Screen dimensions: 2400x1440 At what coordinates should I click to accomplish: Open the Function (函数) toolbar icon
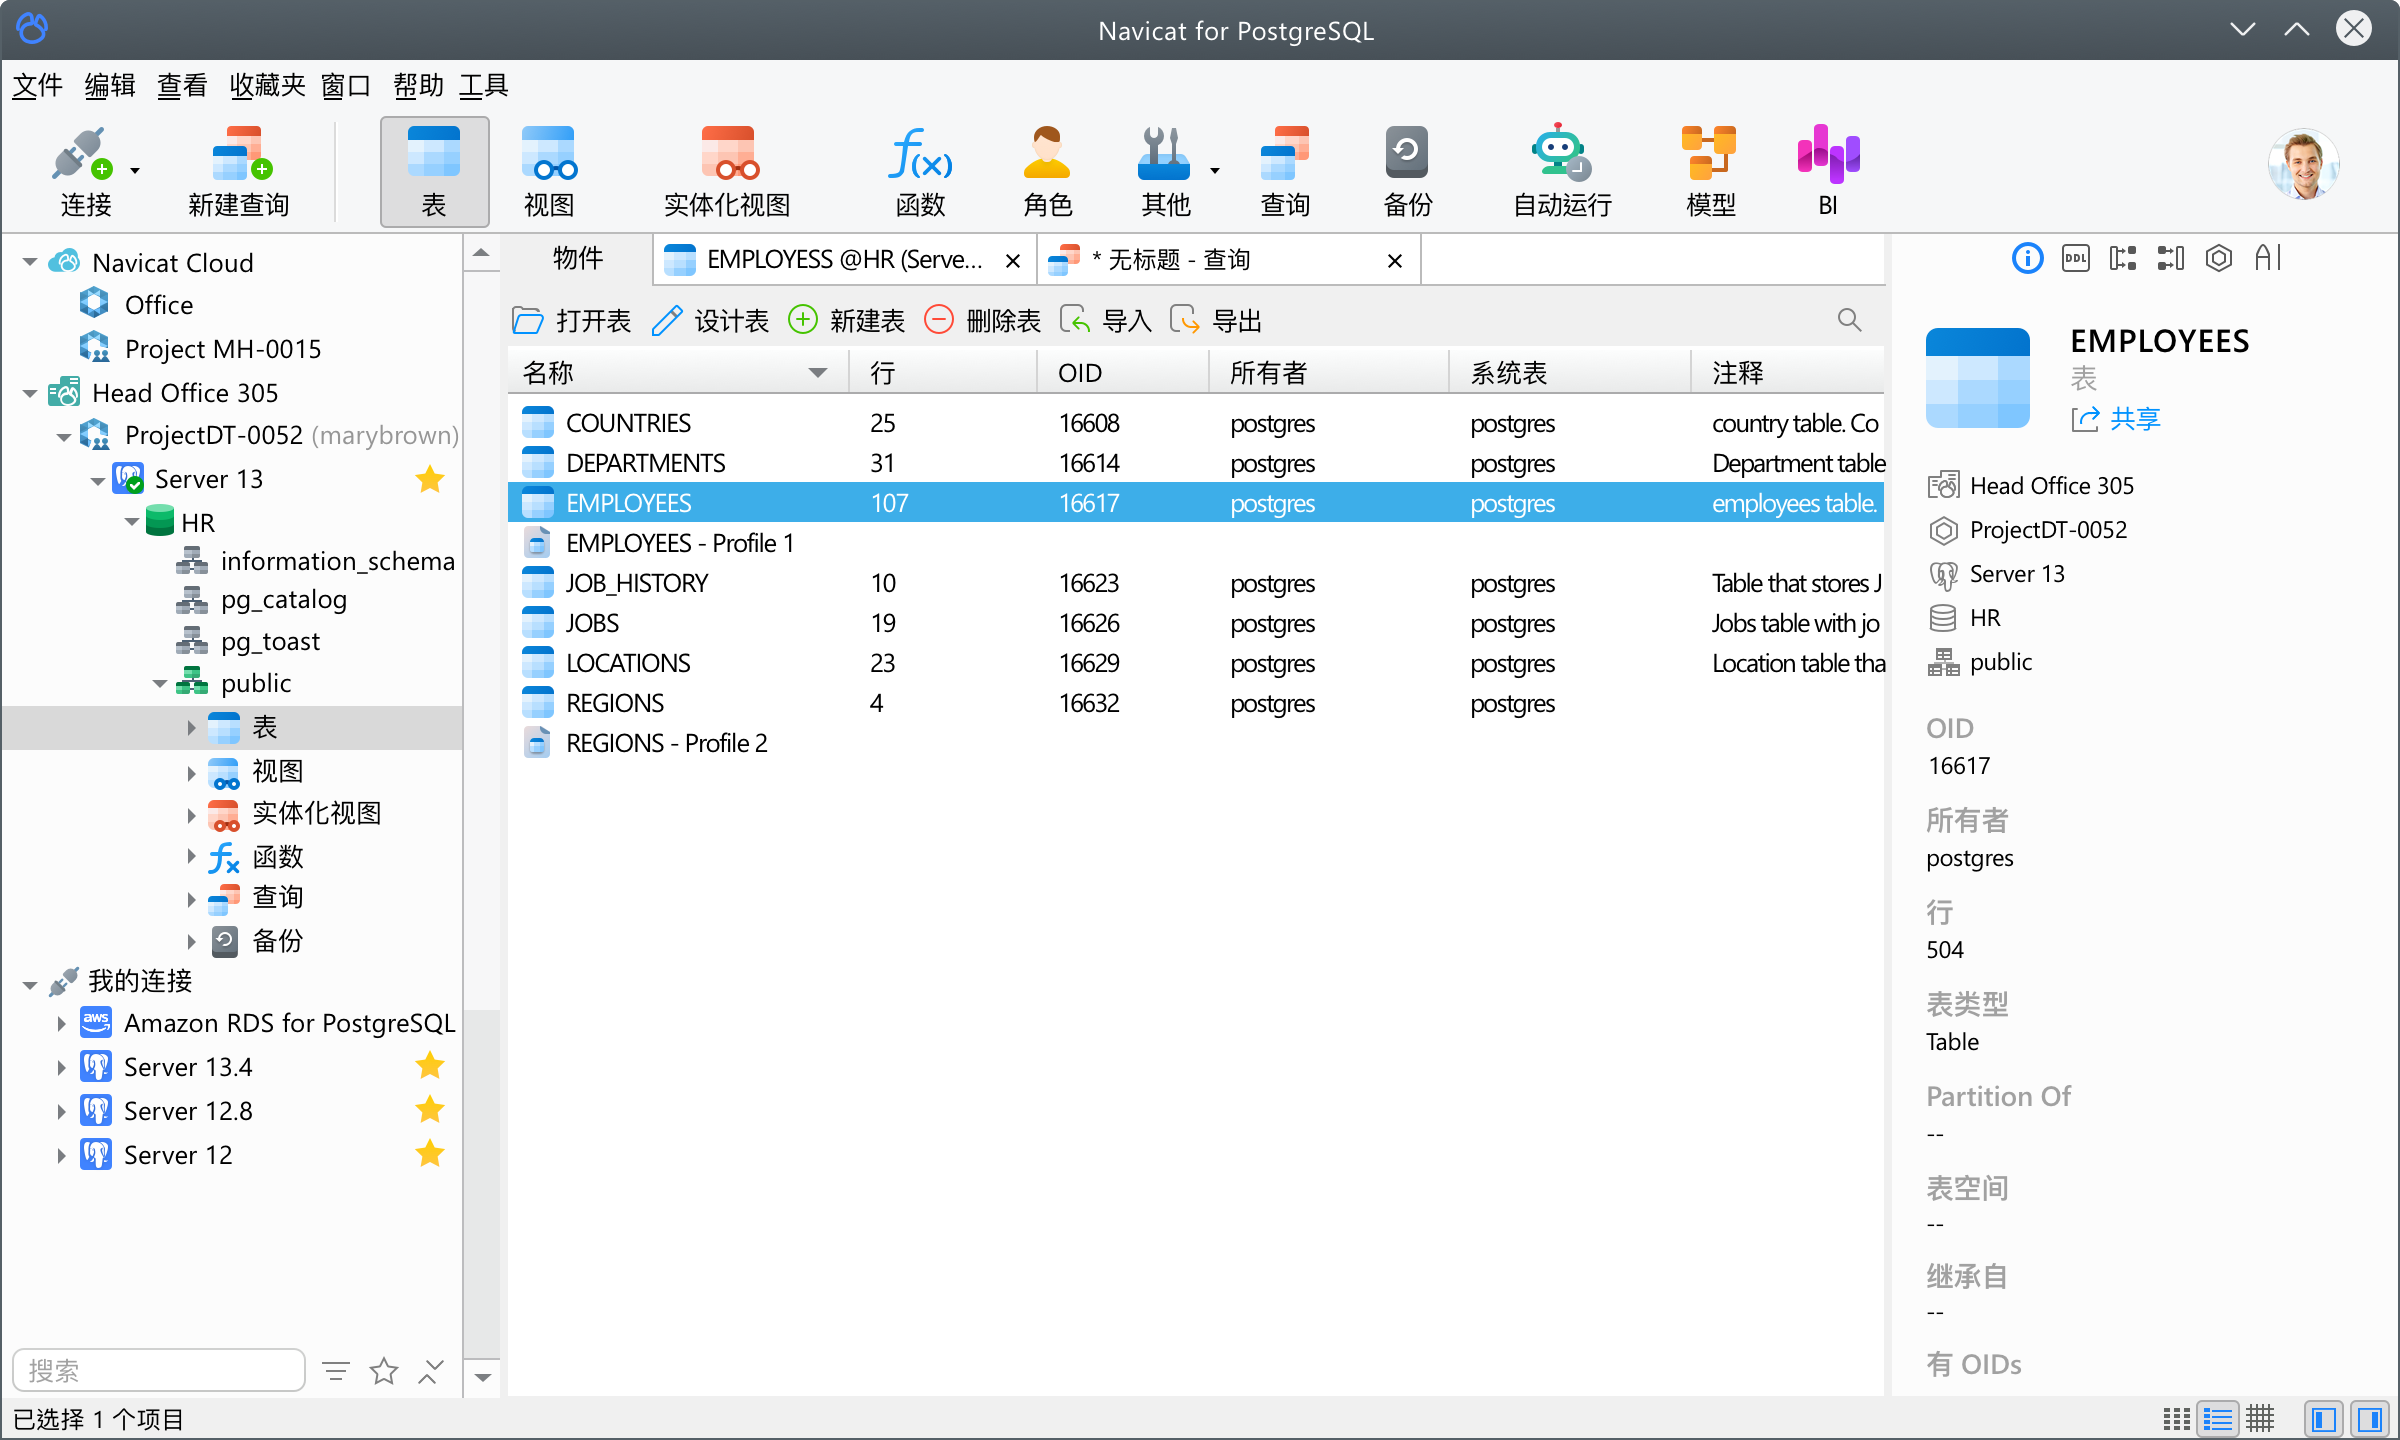pos(920,171)
